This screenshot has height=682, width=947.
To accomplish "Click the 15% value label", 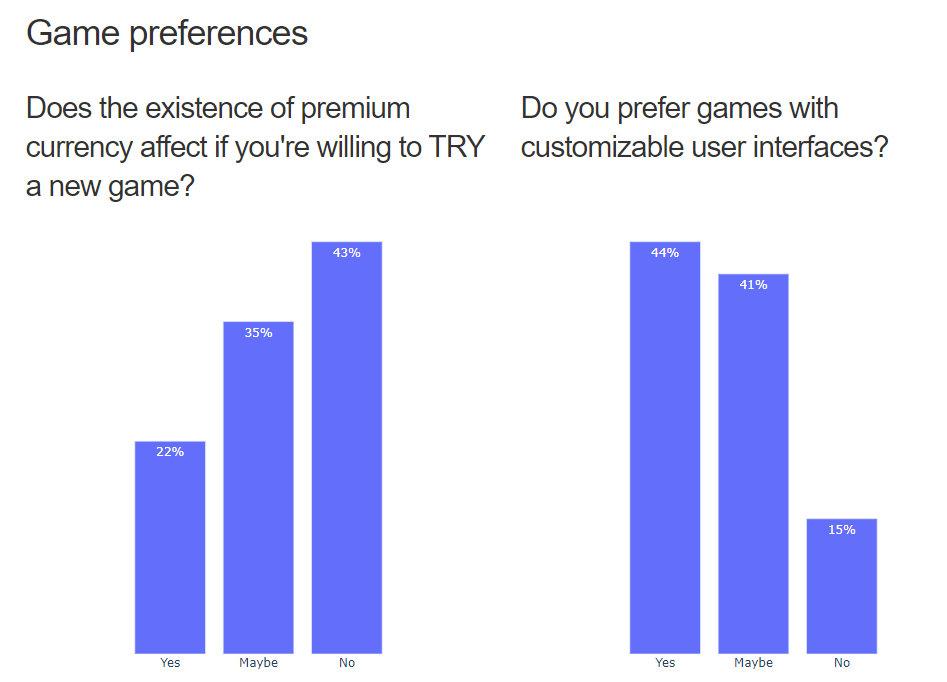I will [842, 530].
